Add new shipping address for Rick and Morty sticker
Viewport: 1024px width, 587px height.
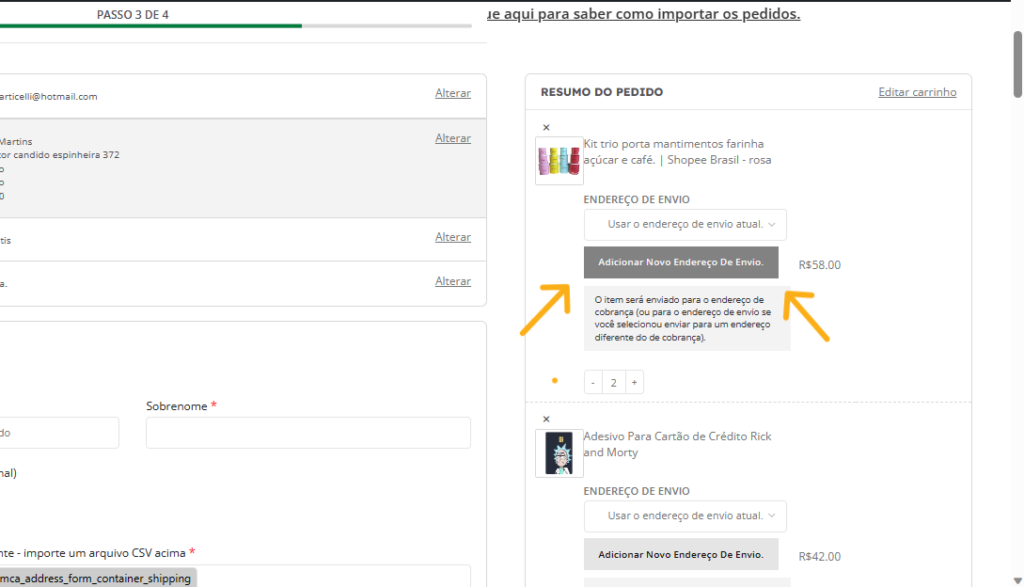tap(681, 554)
